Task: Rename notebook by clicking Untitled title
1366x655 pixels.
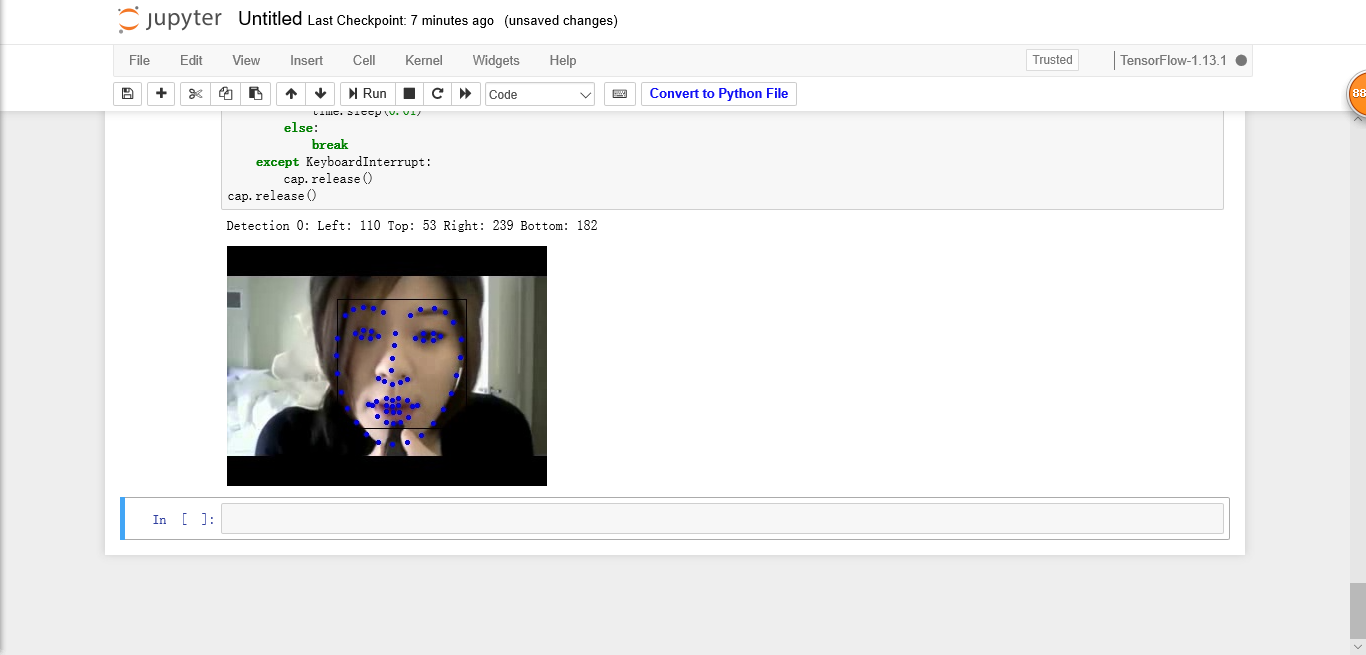Action: [270, 19]
